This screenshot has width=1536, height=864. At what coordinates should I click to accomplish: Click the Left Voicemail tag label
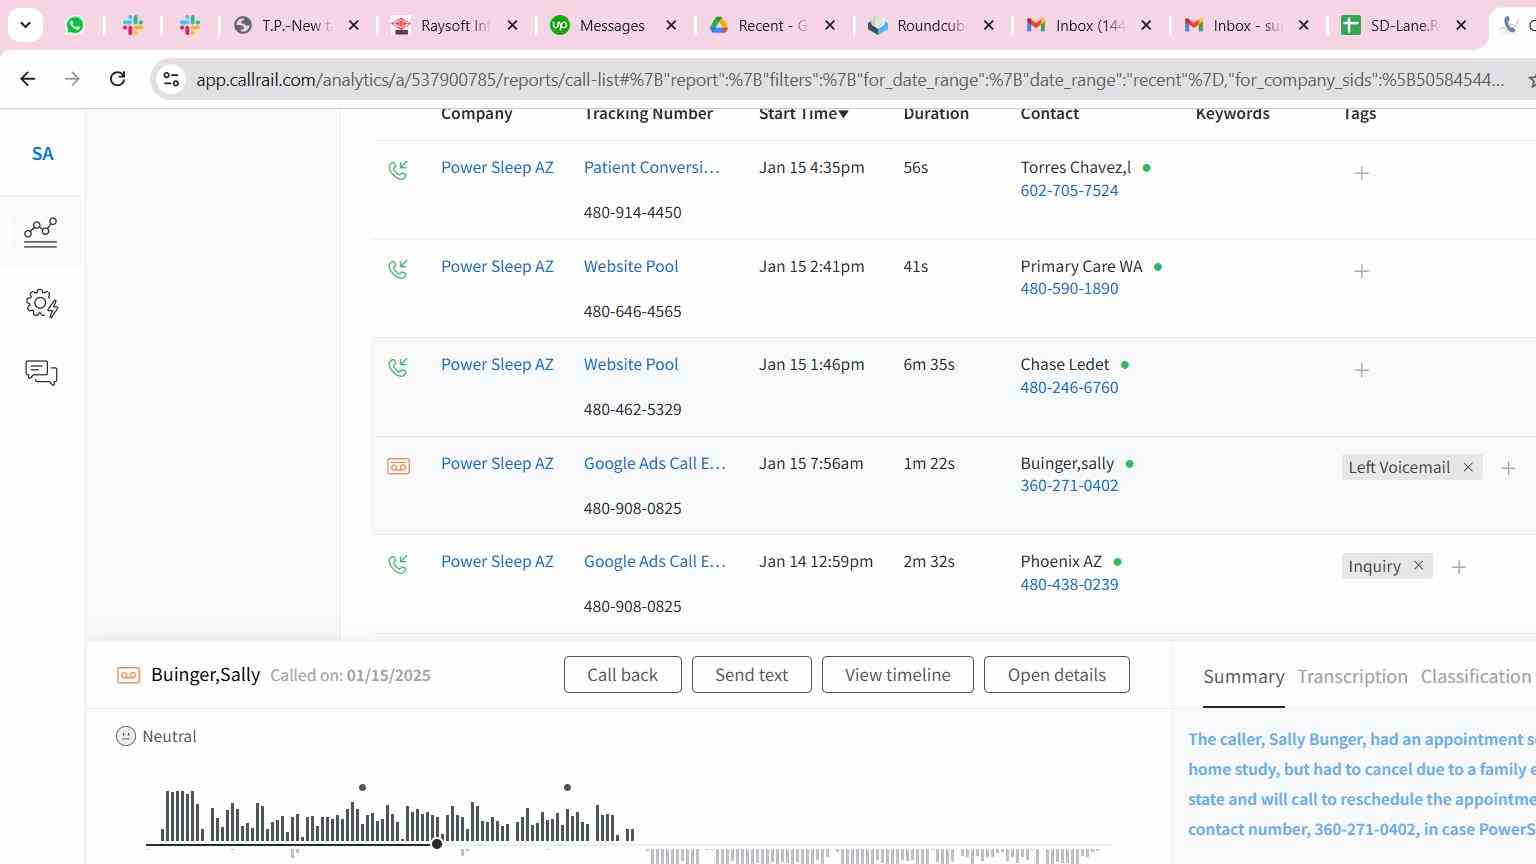click(x=1398, y=467)
